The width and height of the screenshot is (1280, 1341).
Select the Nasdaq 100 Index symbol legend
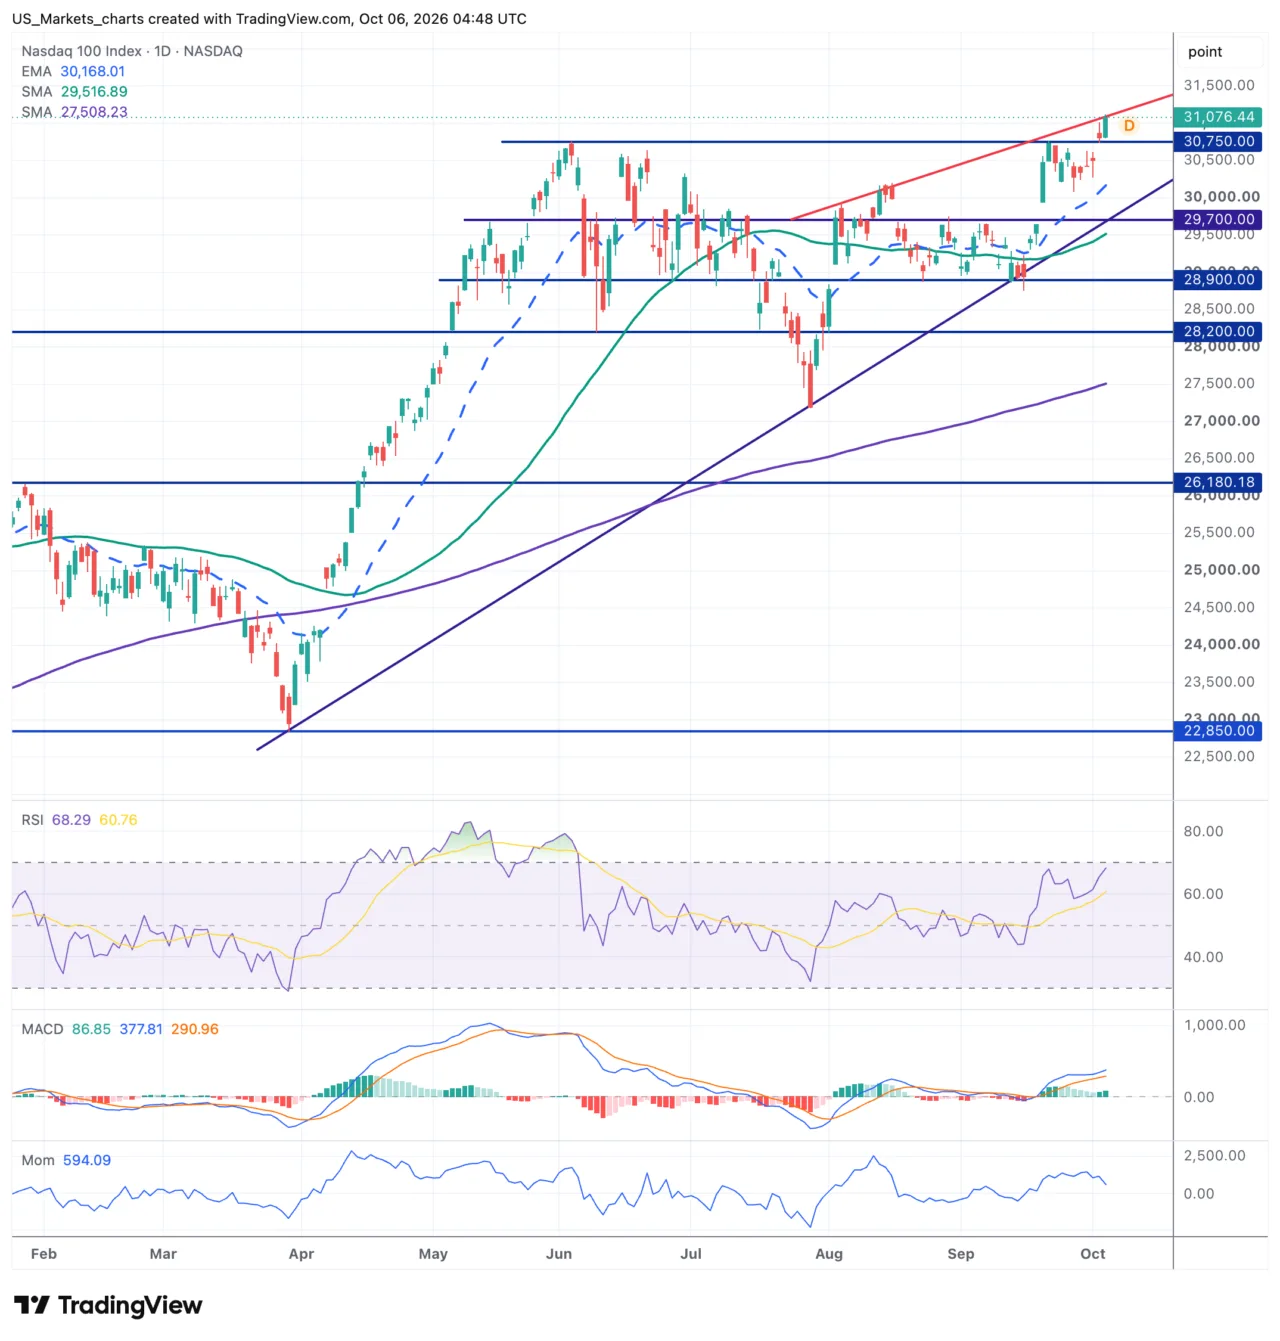pos(132,51)
